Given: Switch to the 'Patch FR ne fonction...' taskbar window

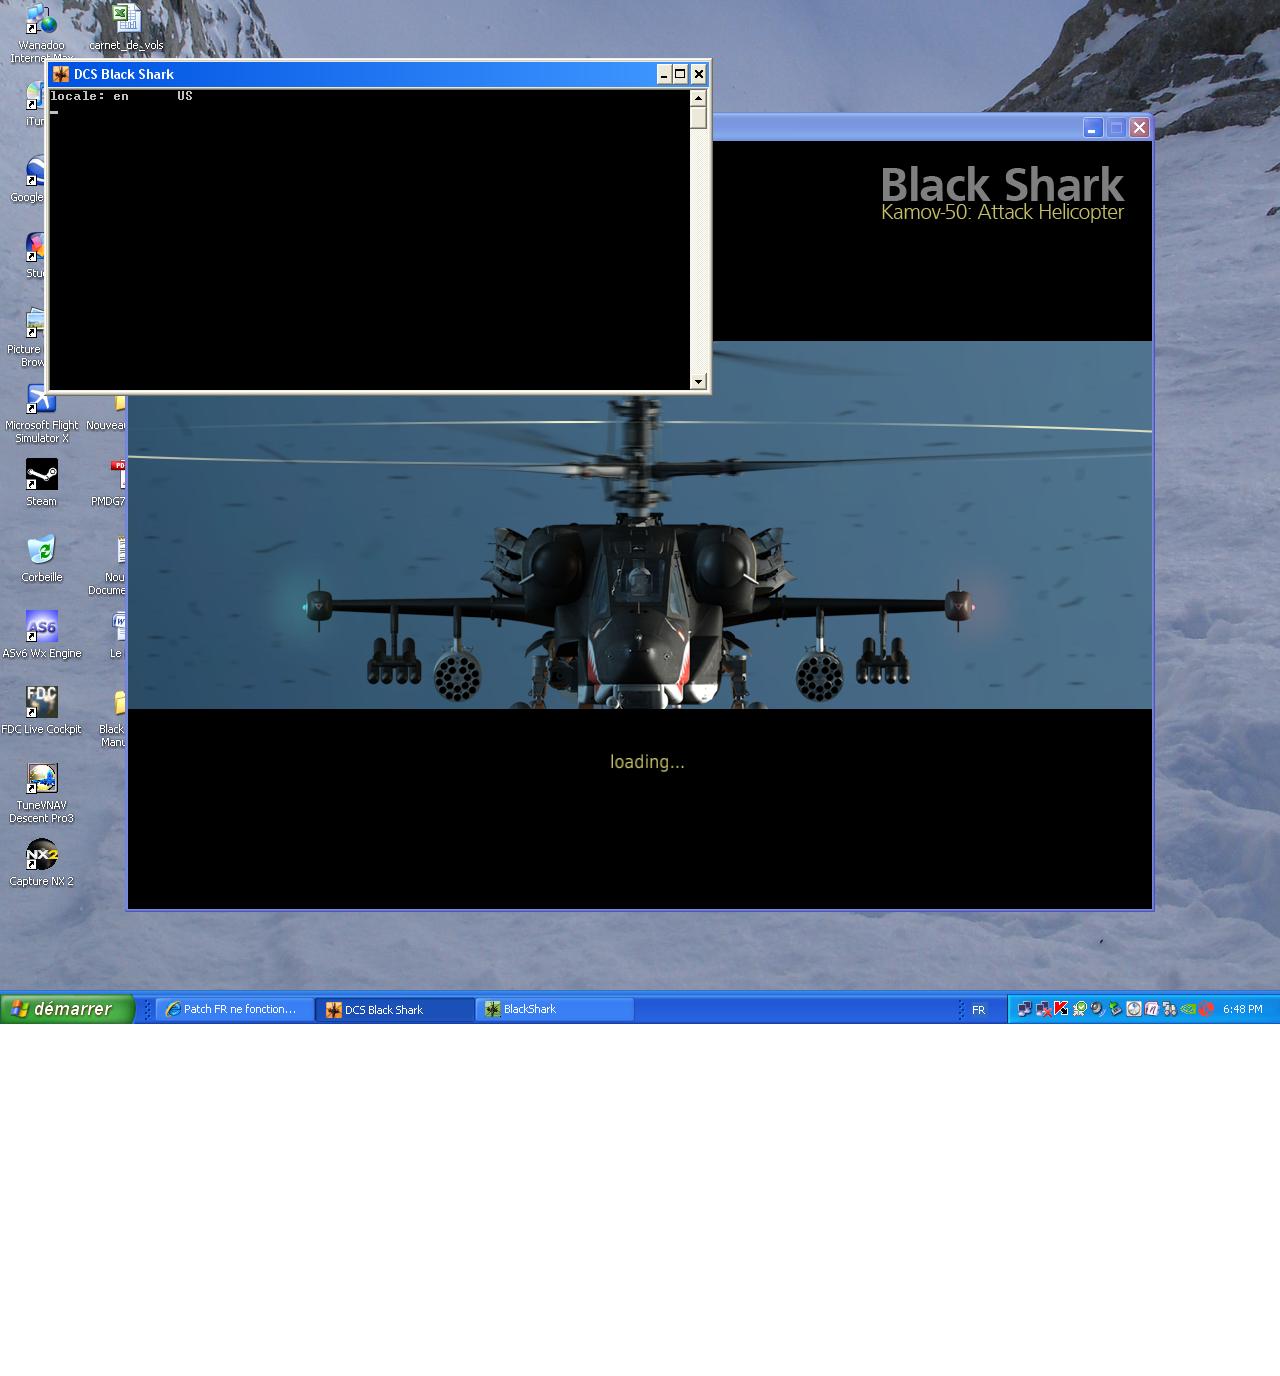Looking at the screenshot, I should coord(235,1010).
